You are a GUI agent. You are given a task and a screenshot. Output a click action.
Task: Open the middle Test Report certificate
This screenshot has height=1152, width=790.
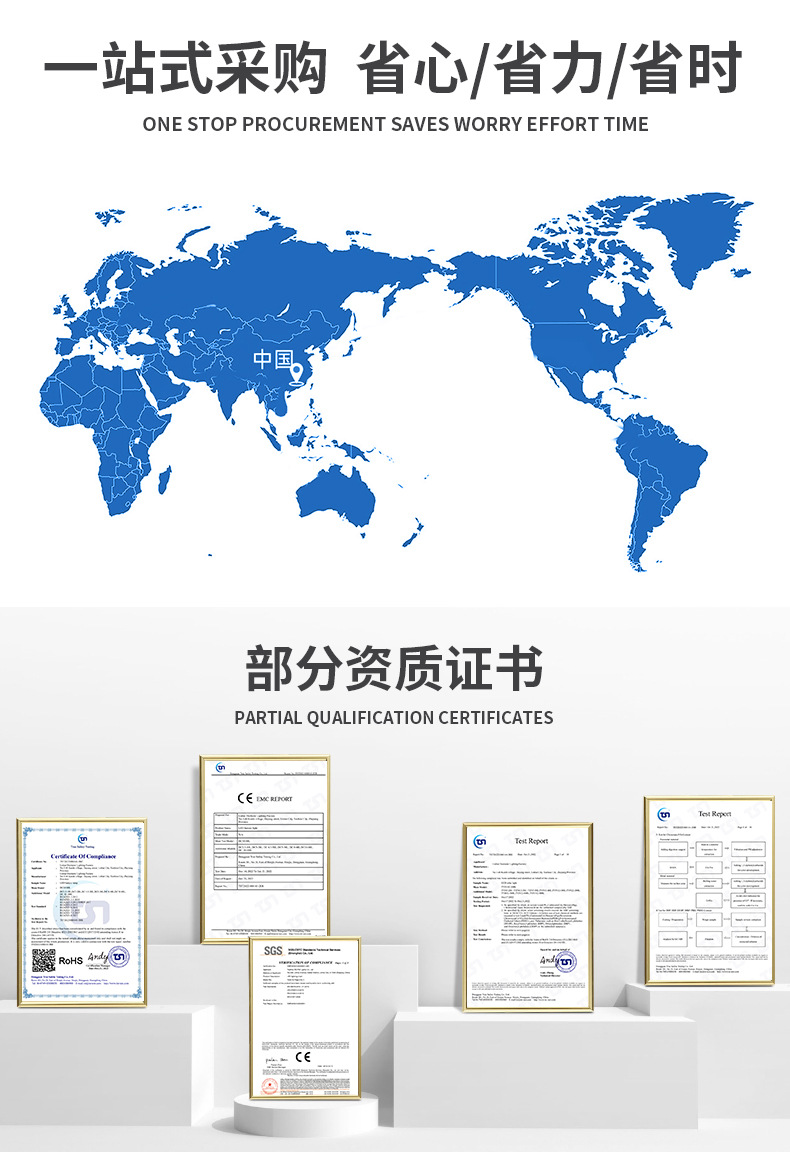point(528,917)
